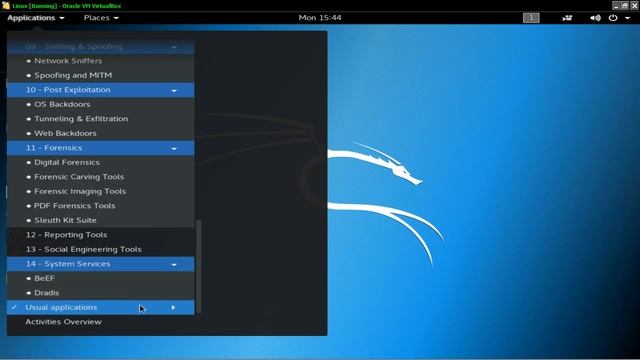Open BeEF service entry
This screenshot has height=360, width=640.
coord(100,278)
